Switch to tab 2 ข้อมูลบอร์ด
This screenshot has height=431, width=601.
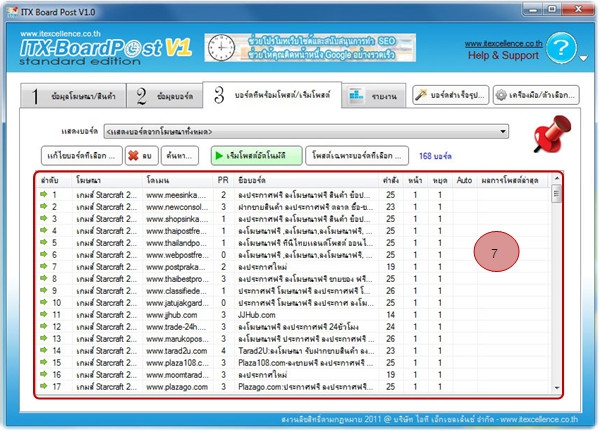coord(164,96)
